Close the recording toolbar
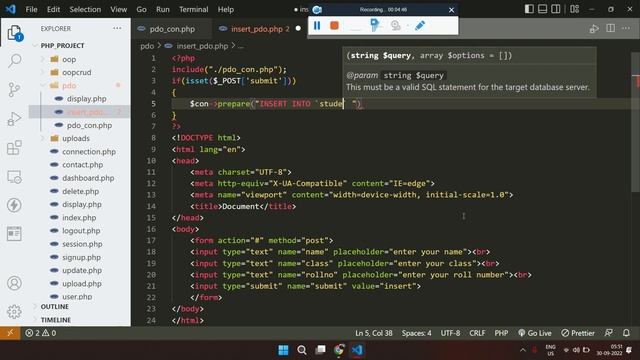The width and height of the screenshot is (640, 360). click(x=451, y=10)
